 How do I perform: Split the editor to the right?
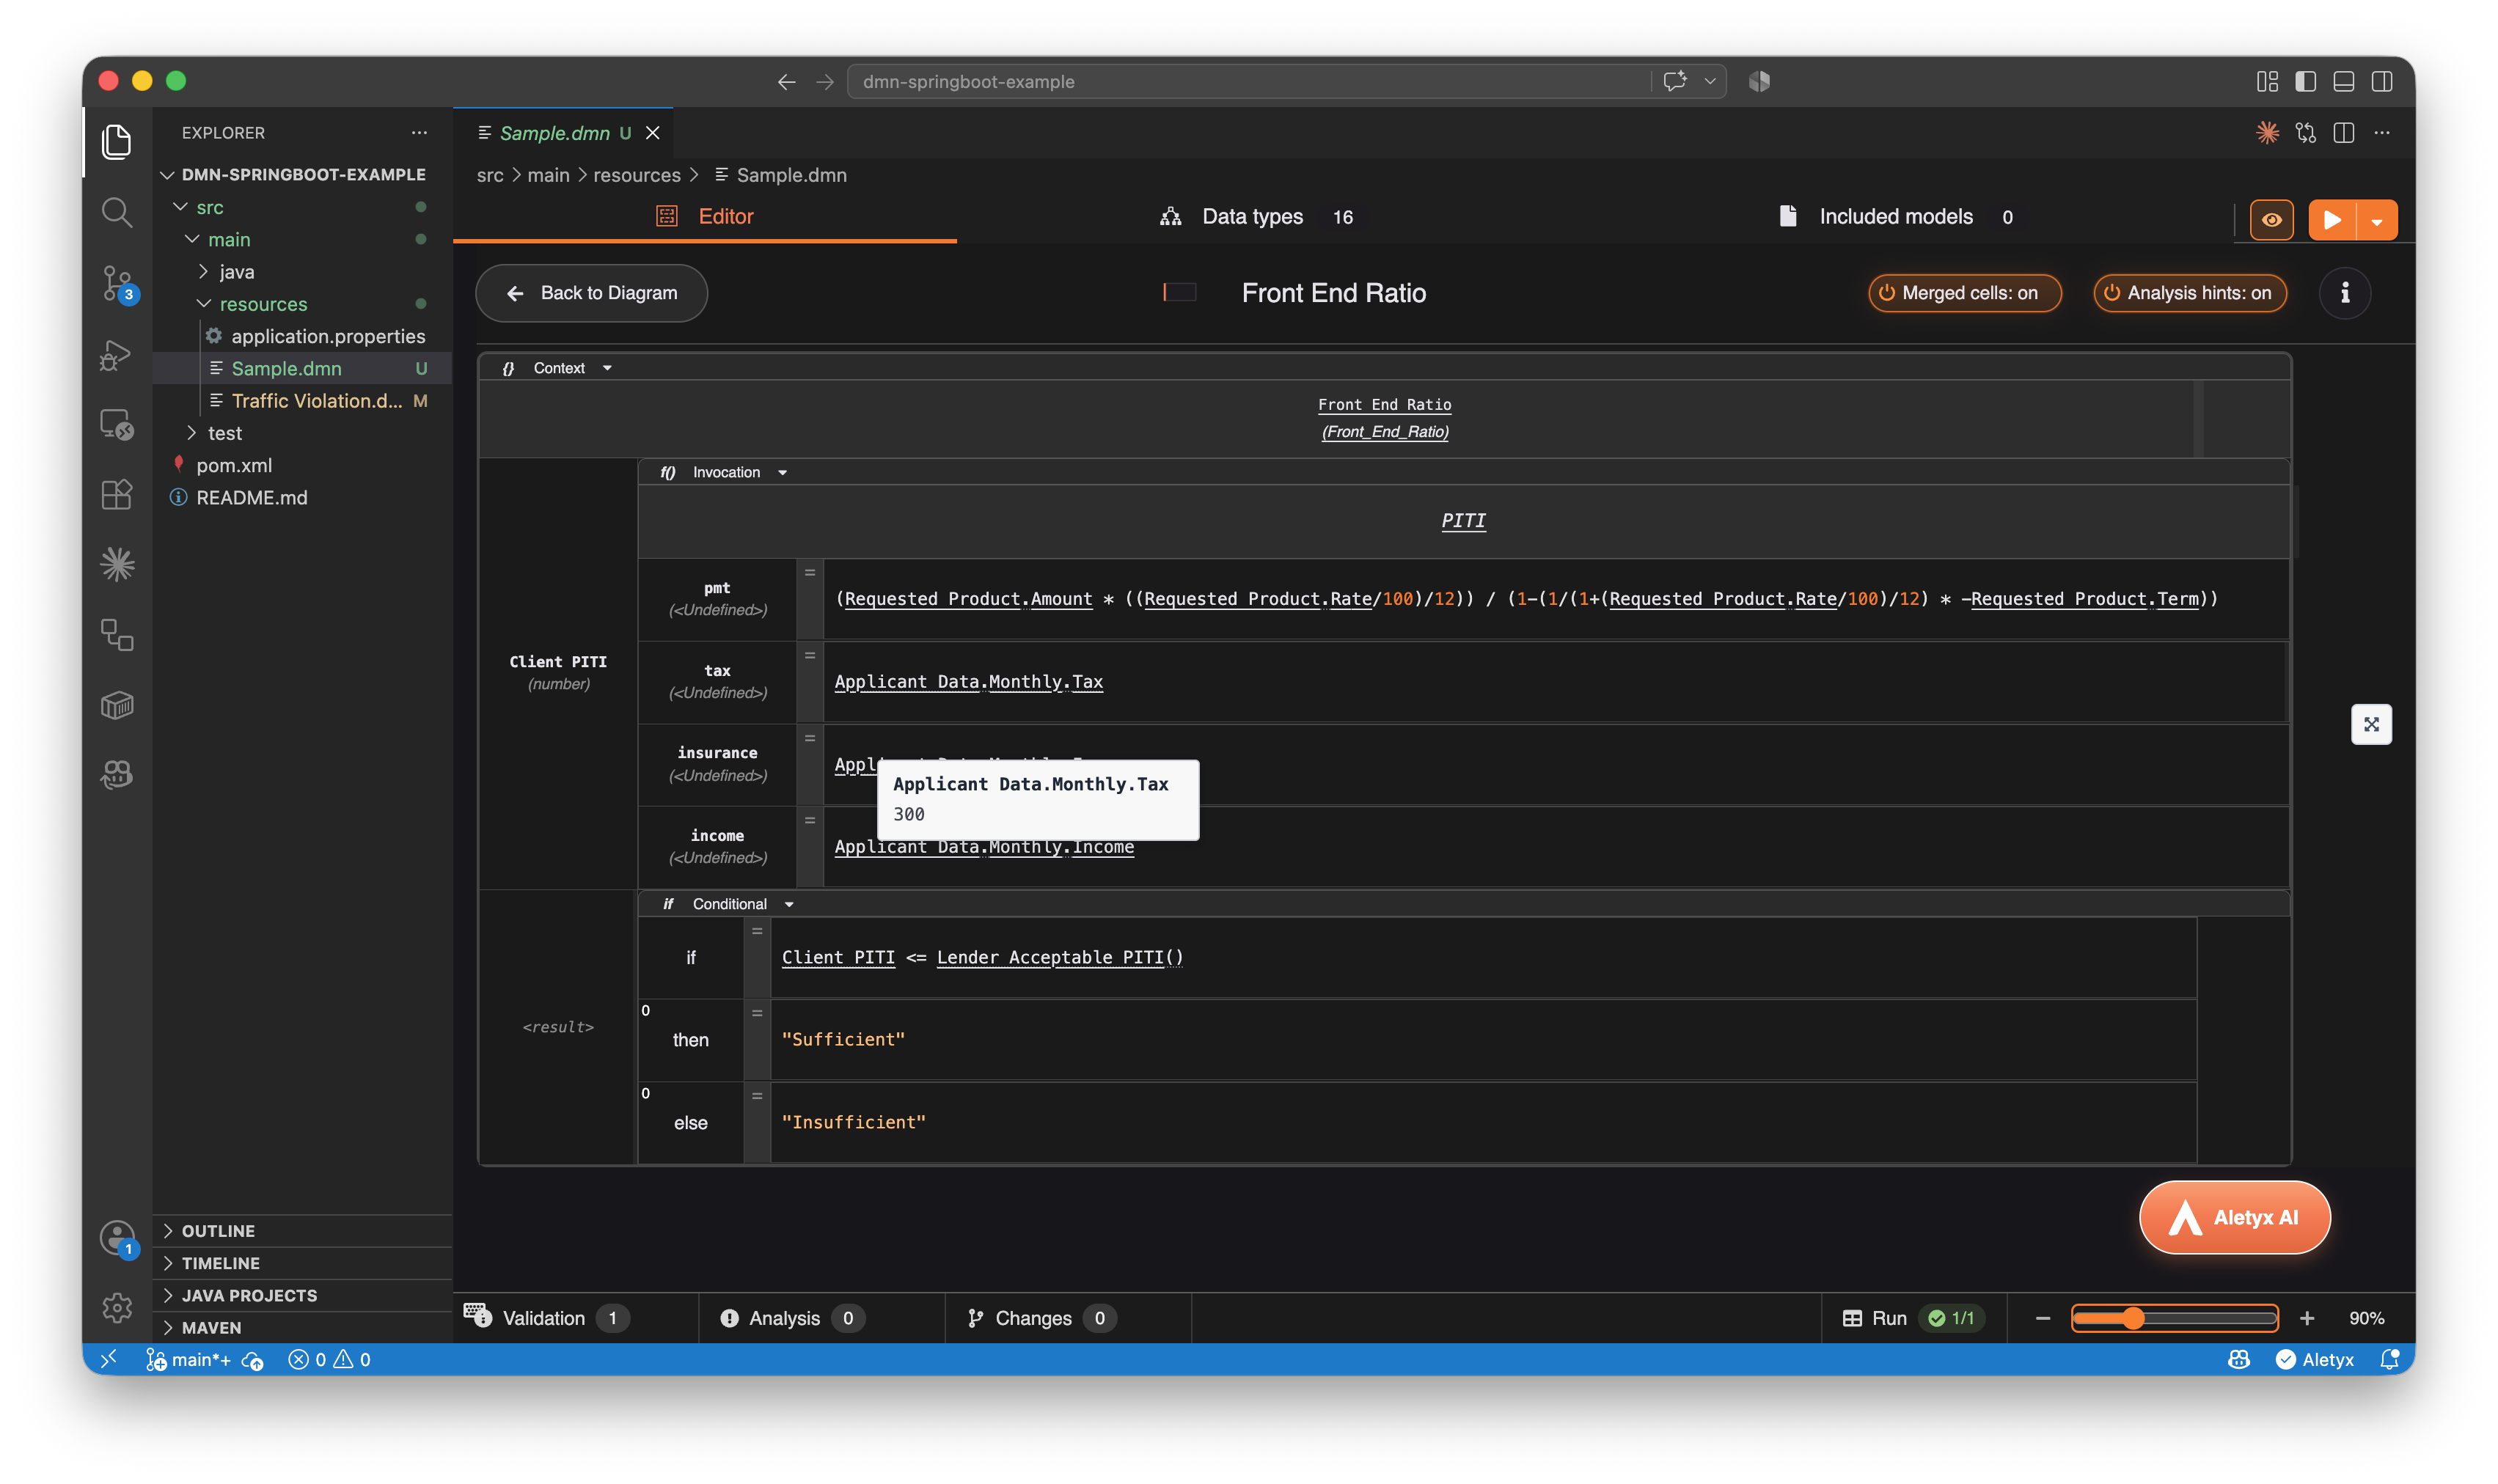click(2344, 132)
